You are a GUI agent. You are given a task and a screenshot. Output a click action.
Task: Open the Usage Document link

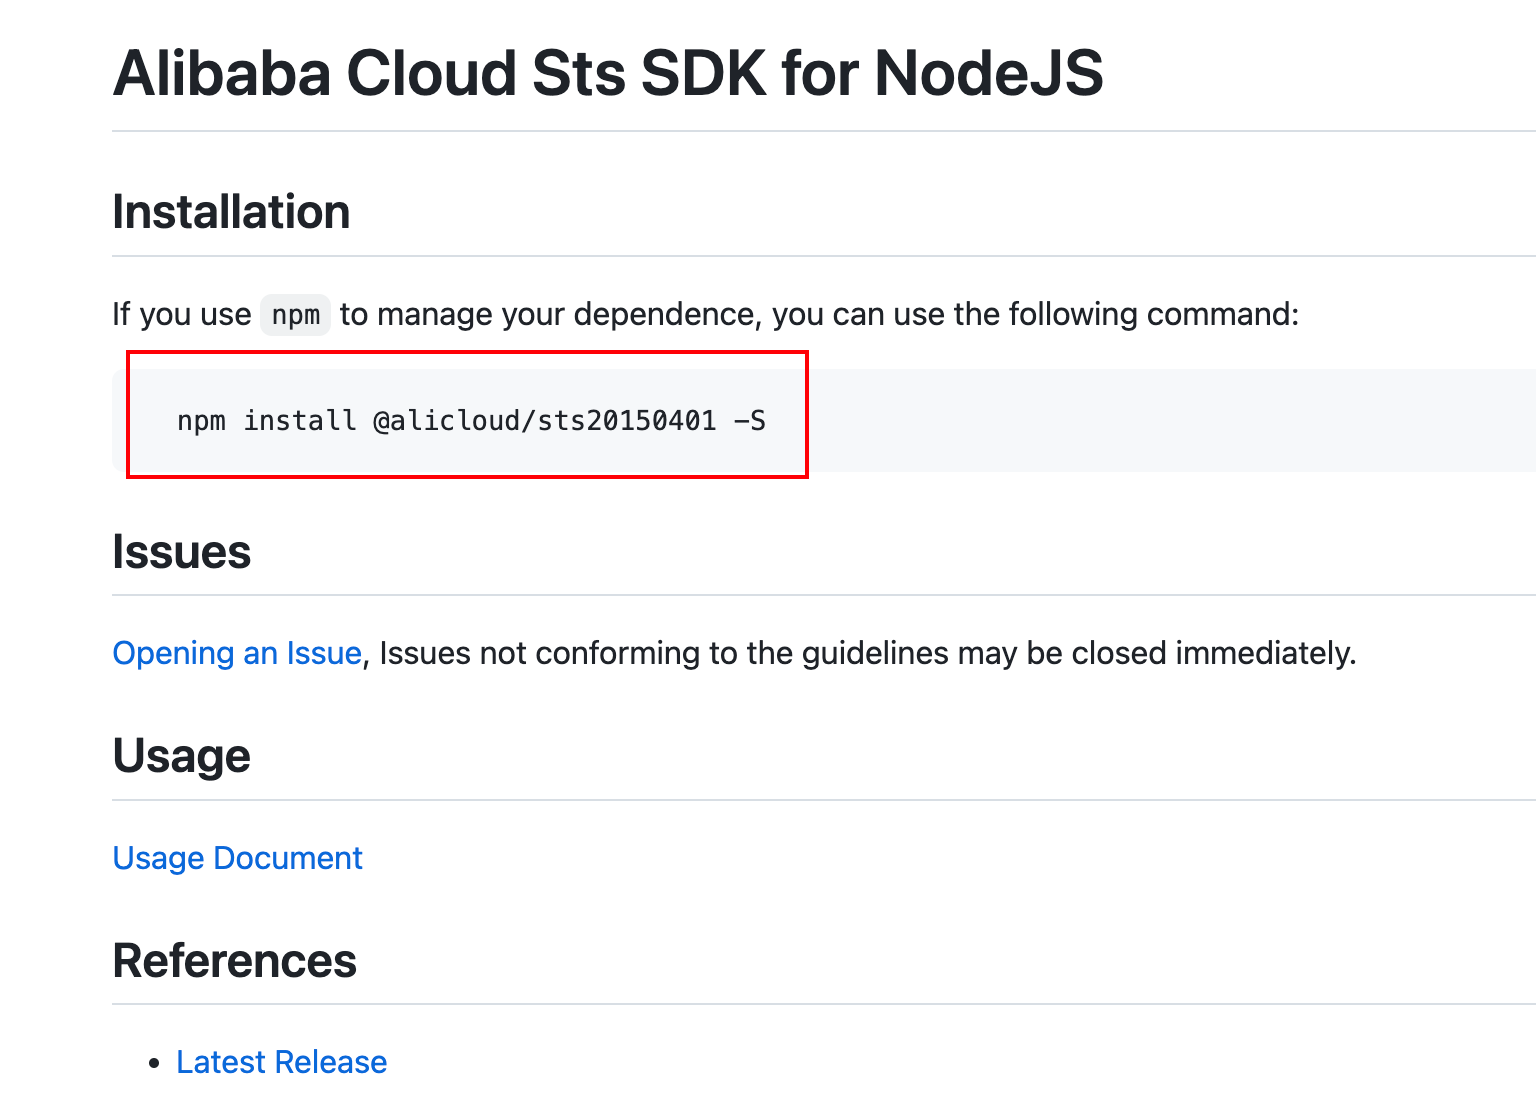pos(237,858)
